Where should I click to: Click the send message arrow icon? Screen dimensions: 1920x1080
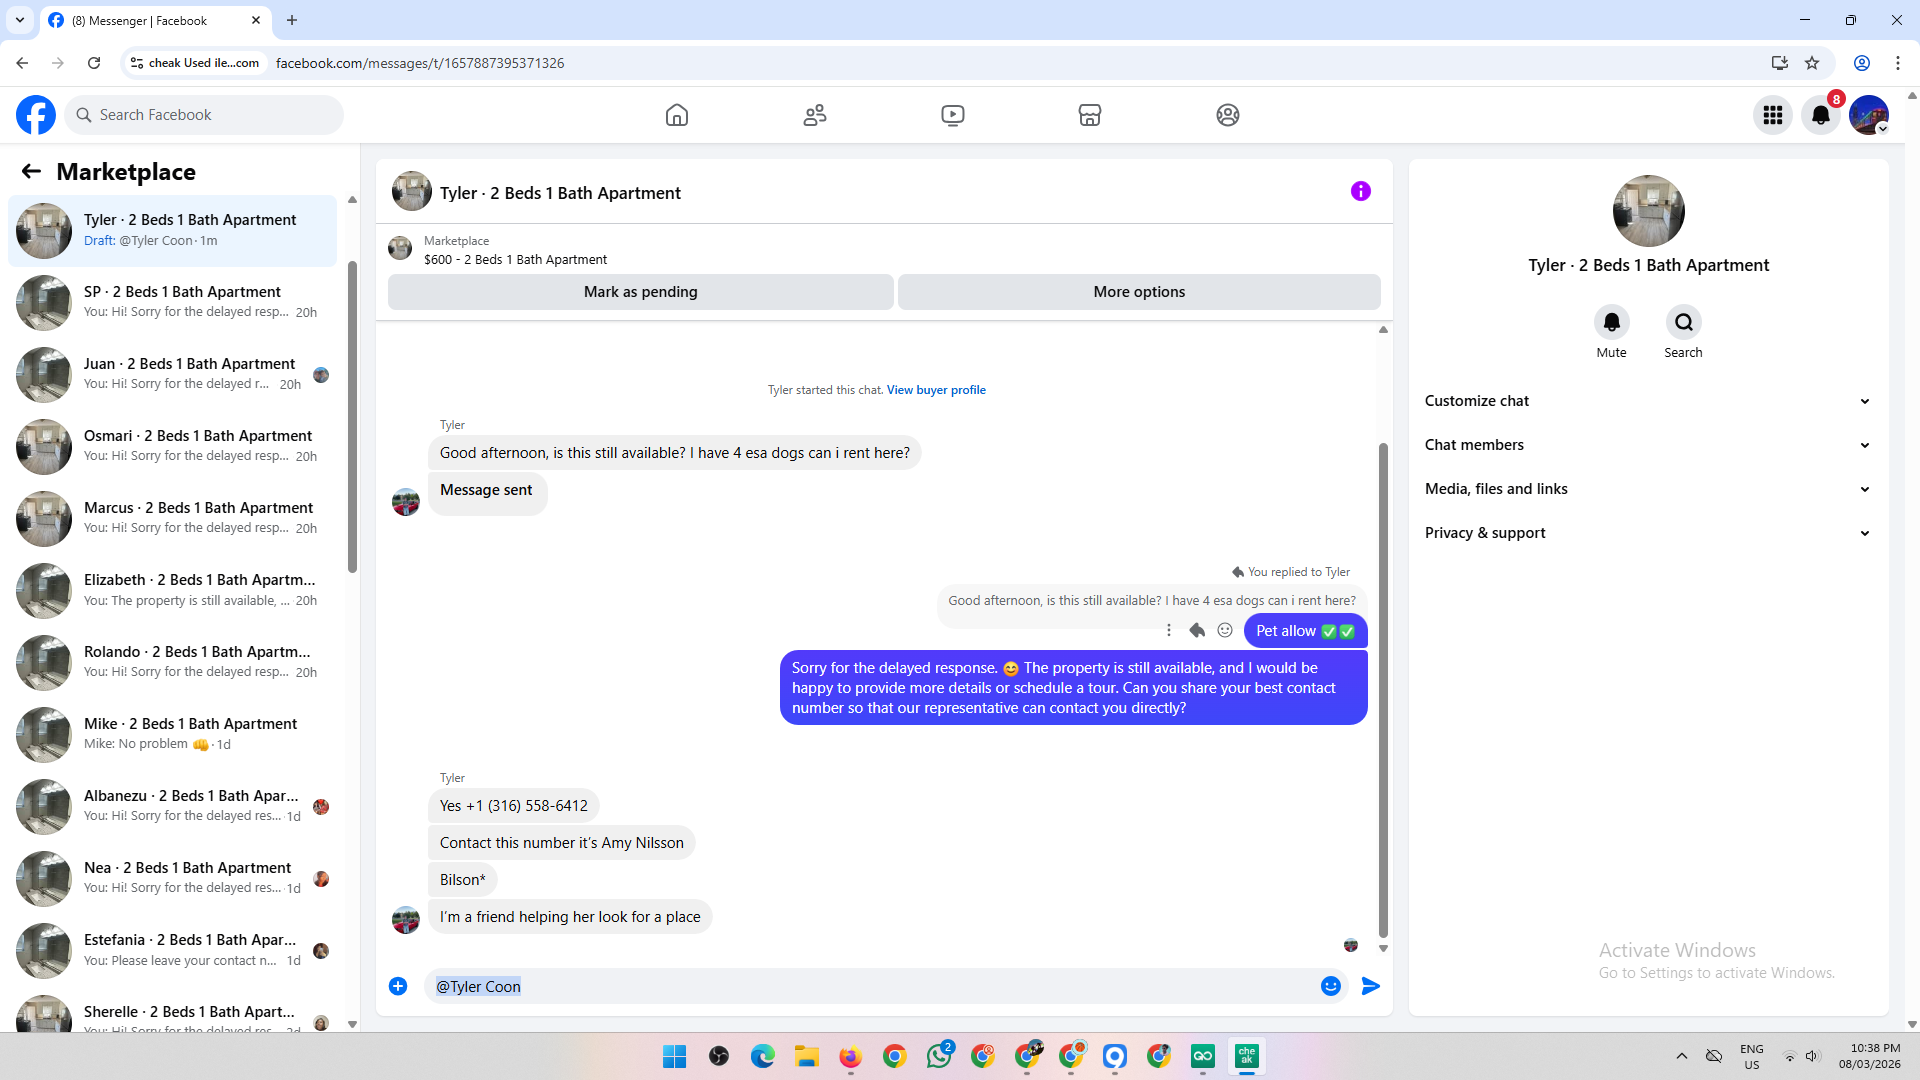pyautogui.click(x=1370, y=986)
